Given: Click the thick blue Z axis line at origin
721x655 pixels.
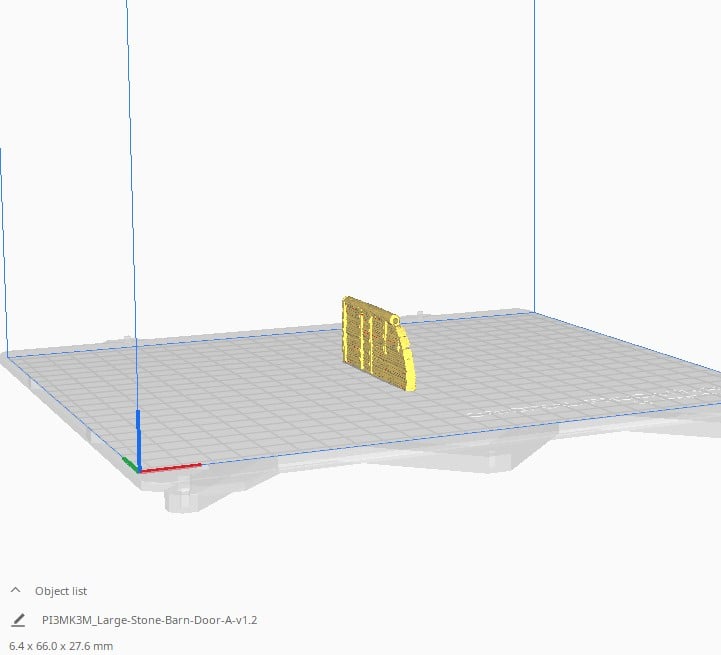Looking at the screenshot, I should click(138, 439).
